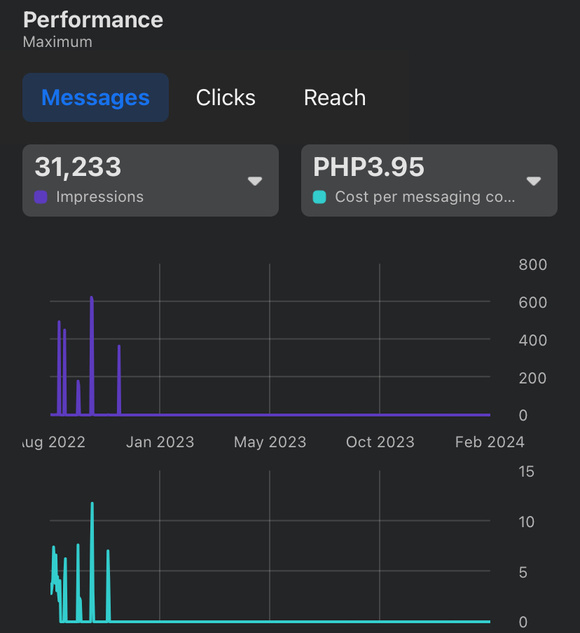This screenshot has height=633, width=580.
Task: Click the 800 value on impressions axis
Action: pos(533,265)
